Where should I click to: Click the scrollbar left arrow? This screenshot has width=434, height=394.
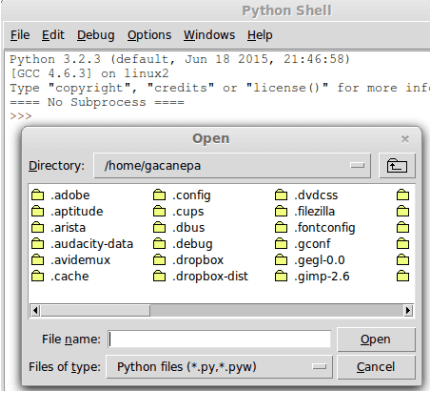click(35, 311)
